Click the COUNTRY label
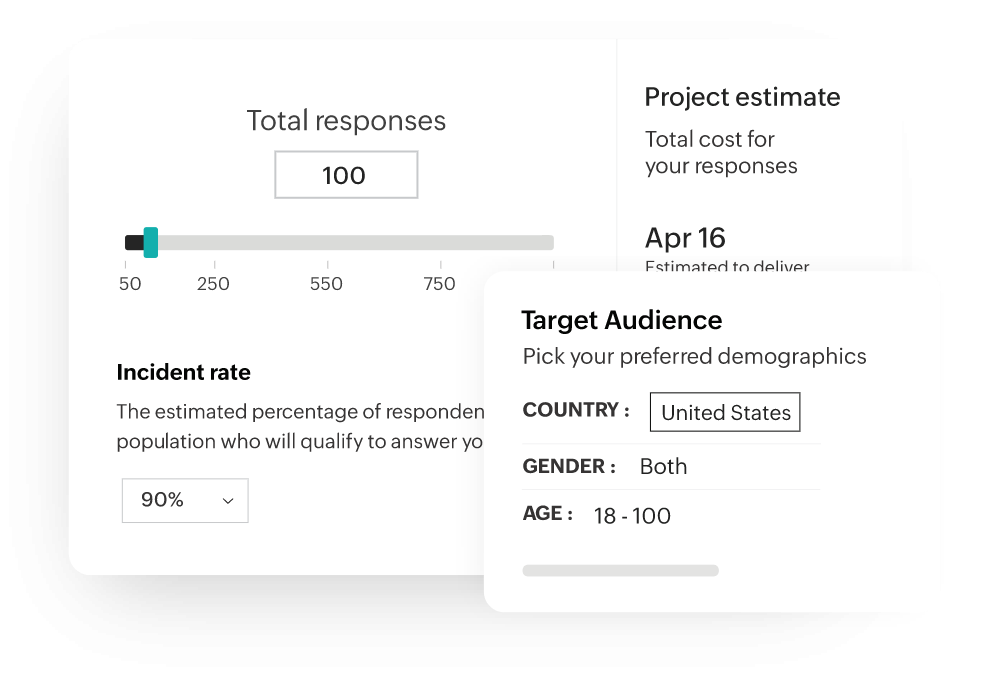 tap(575, 410)
